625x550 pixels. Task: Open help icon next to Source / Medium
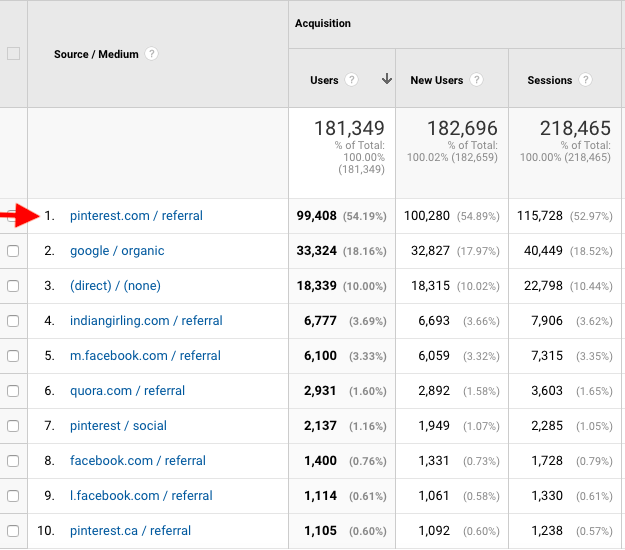pos(151,54)
